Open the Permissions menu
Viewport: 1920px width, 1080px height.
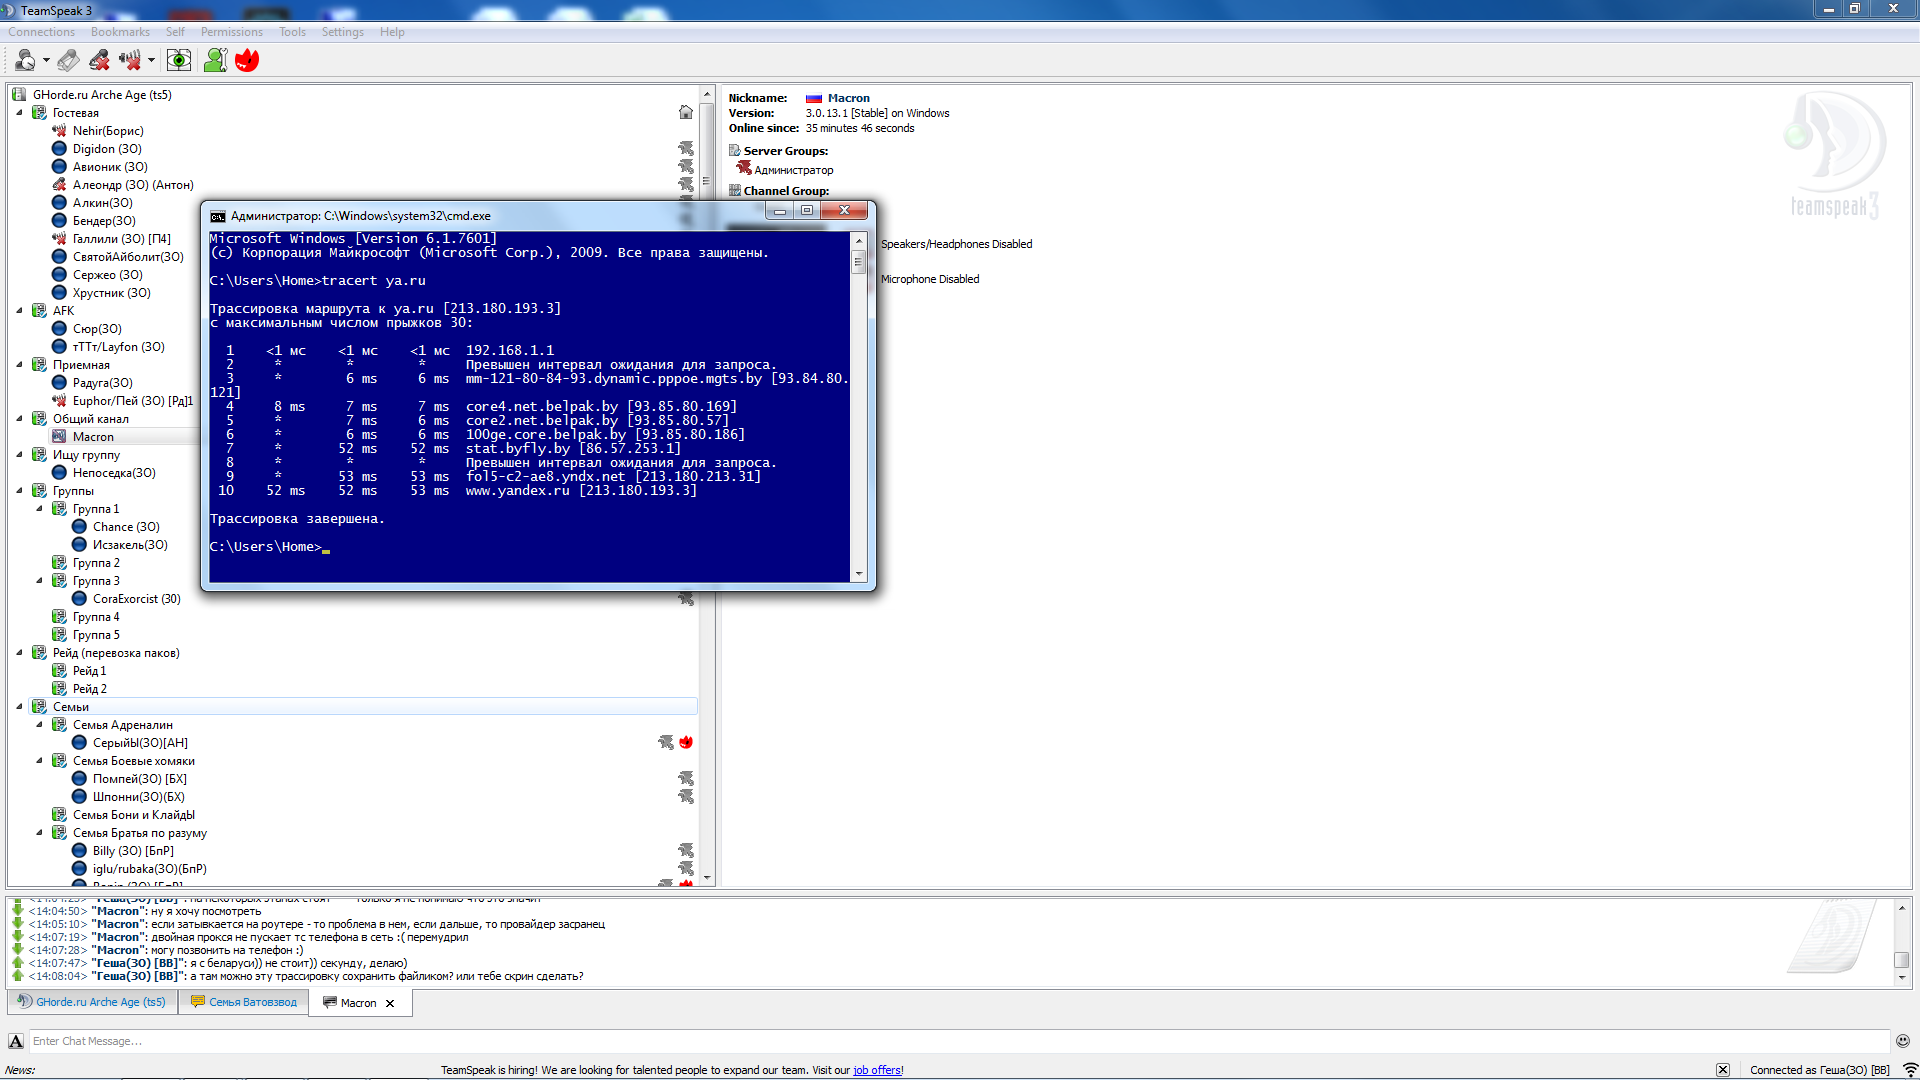pos(231,32)
